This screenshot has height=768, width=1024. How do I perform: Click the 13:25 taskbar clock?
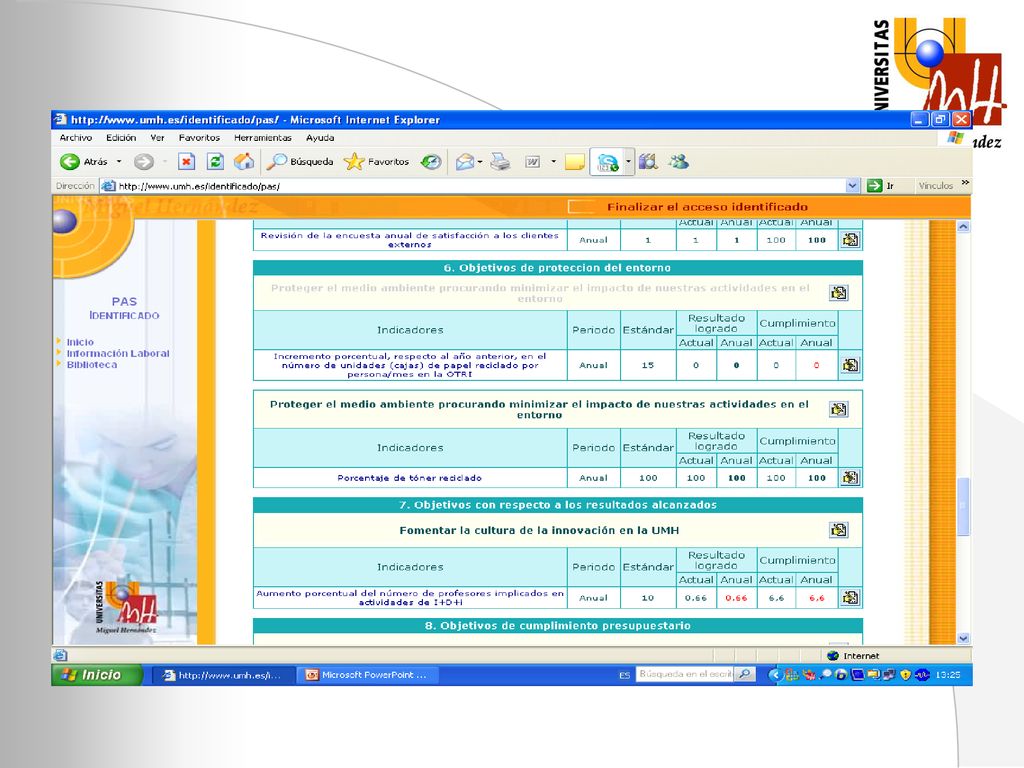[x=948, y=675]
